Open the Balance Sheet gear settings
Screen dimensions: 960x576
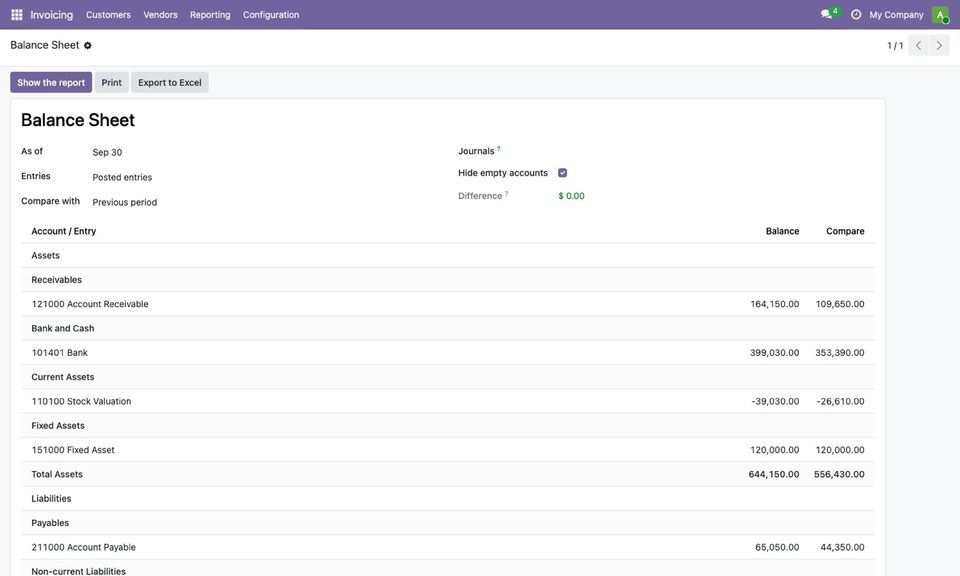pyautogui.click(x=88, y=45)
